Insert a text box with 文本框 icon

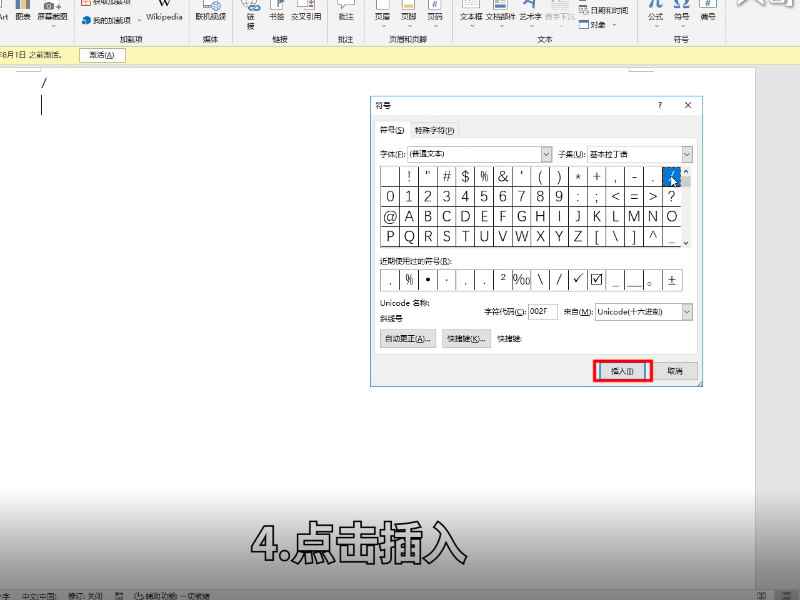click(x=471, y=13)
